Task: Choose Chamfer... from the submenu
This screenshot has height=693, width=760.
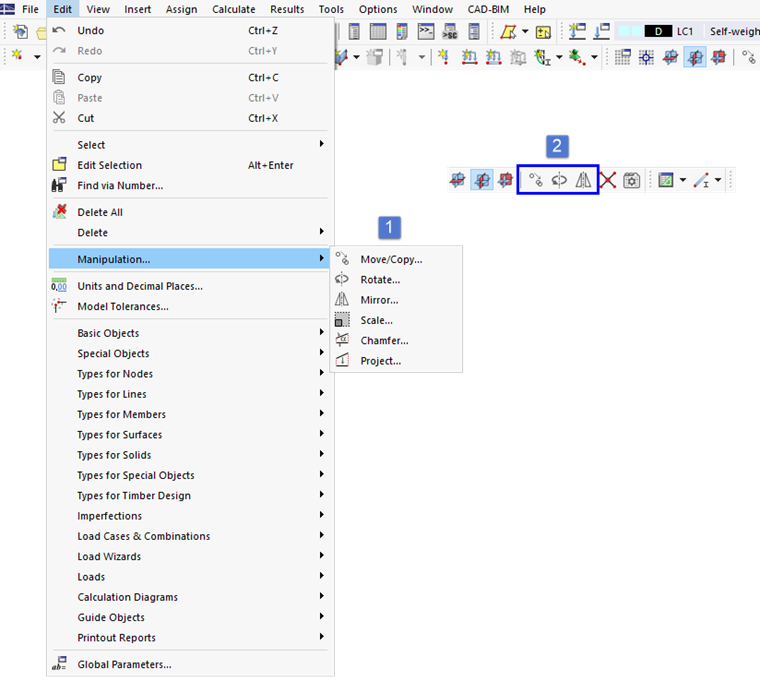Action: click(396, 341)
